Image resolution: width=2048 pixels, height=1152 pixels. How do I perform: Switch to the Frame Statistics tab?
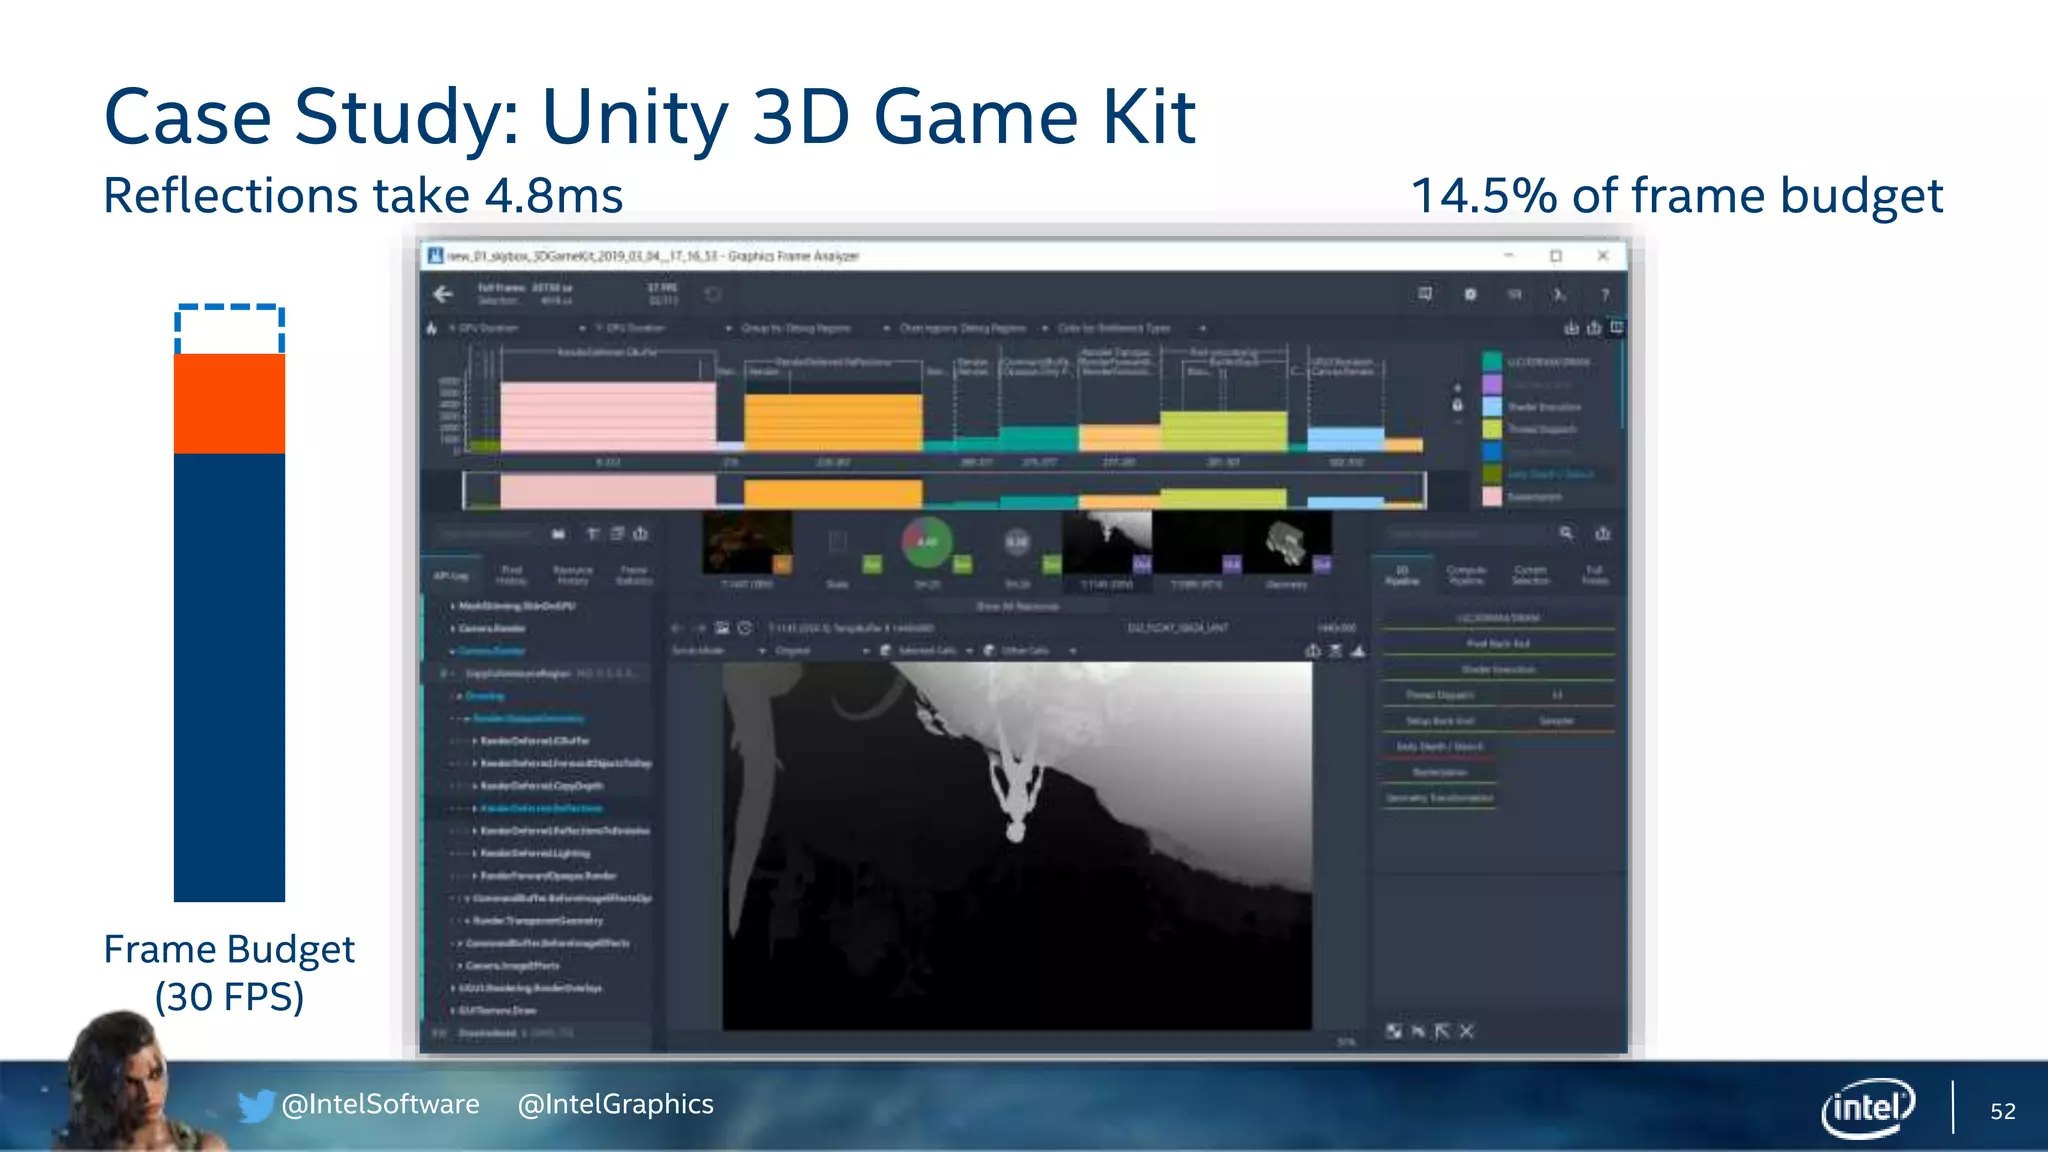pos(634,575)
